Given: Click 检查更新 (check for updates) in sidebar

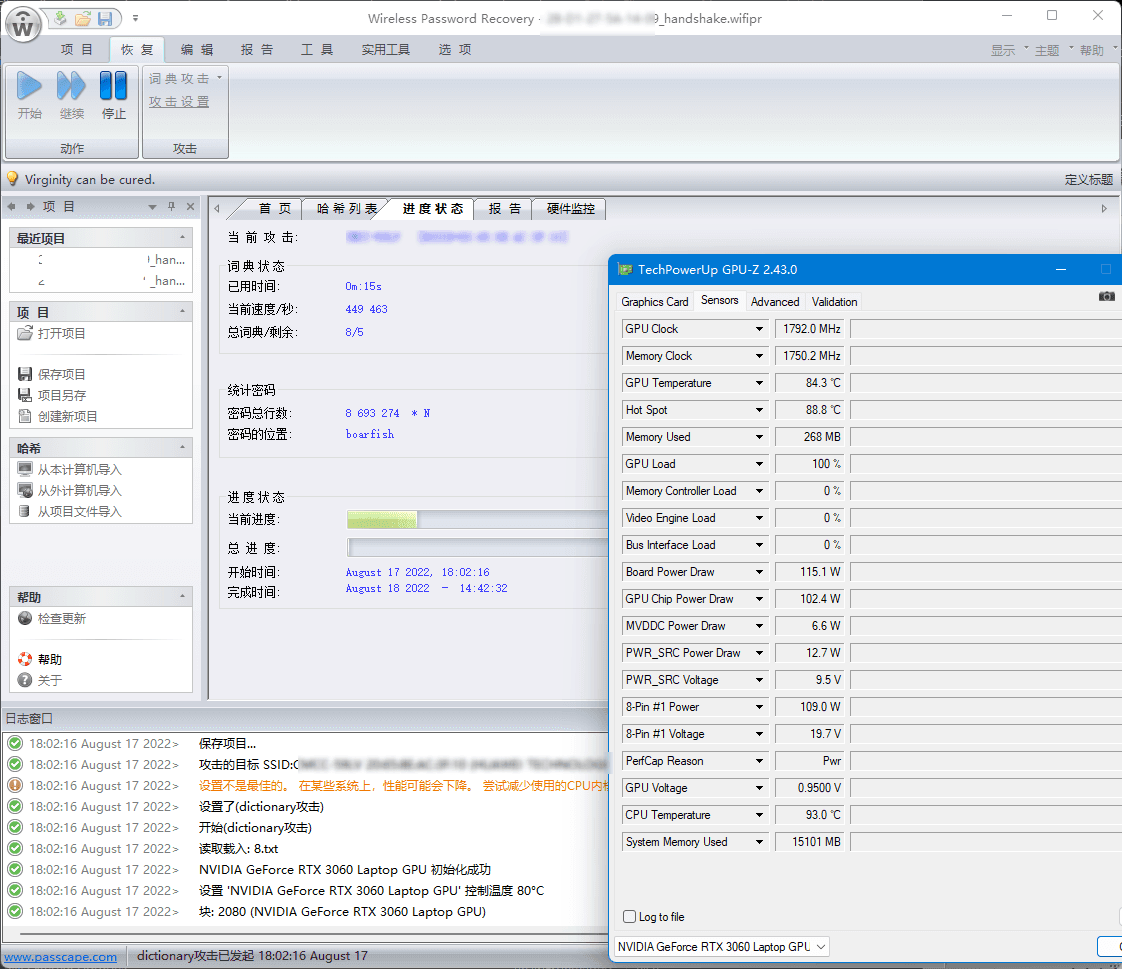Looking at the screenshot, I should tap(52, 618).
